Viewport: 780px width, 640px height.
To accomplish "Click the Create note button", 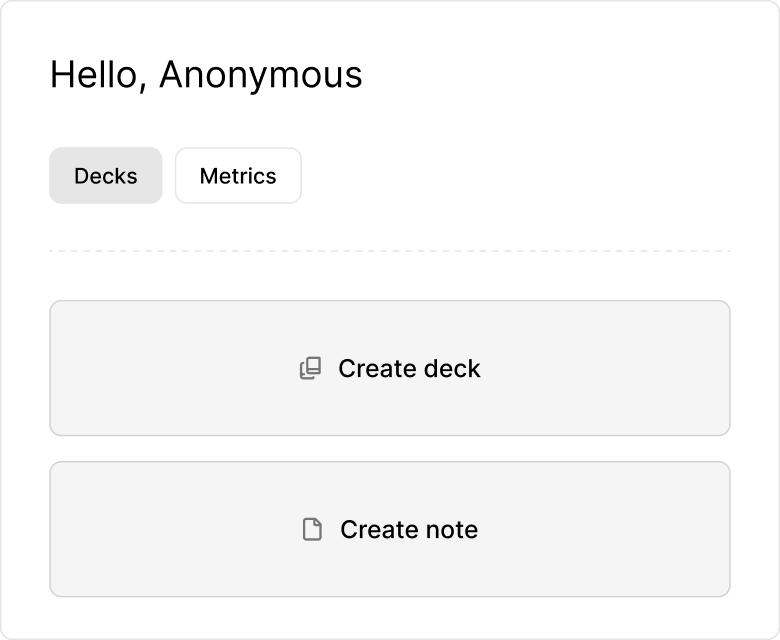I will [390, 529].
